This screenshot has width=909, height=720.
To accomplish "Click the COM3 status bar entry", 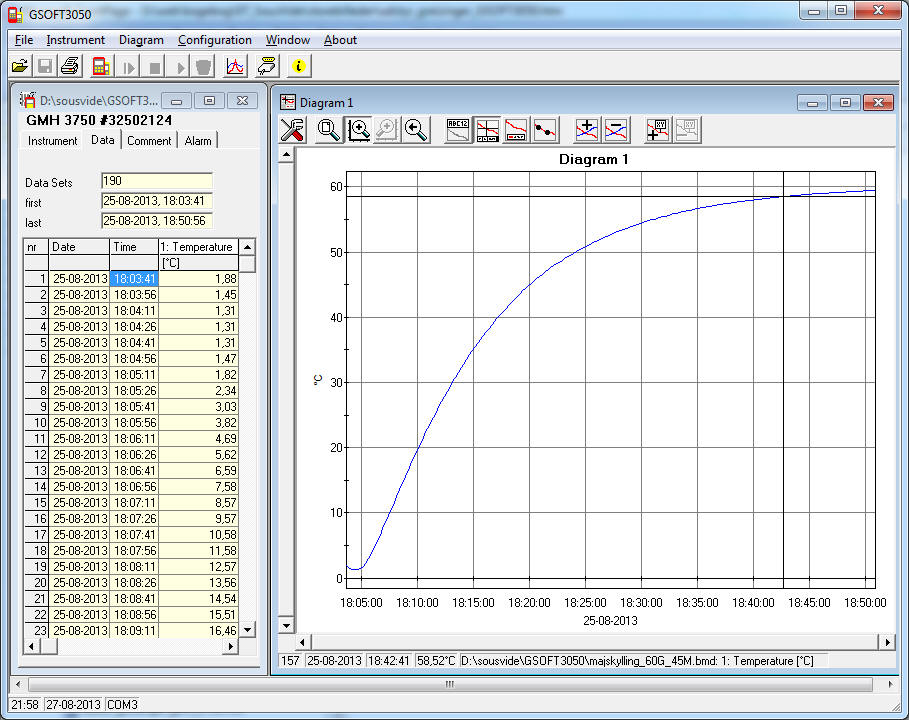I will click(x=122, y=705).
